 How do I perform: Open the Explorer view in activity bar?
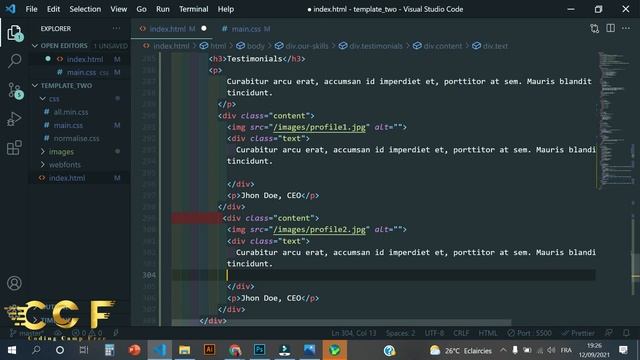pos(14,33)
